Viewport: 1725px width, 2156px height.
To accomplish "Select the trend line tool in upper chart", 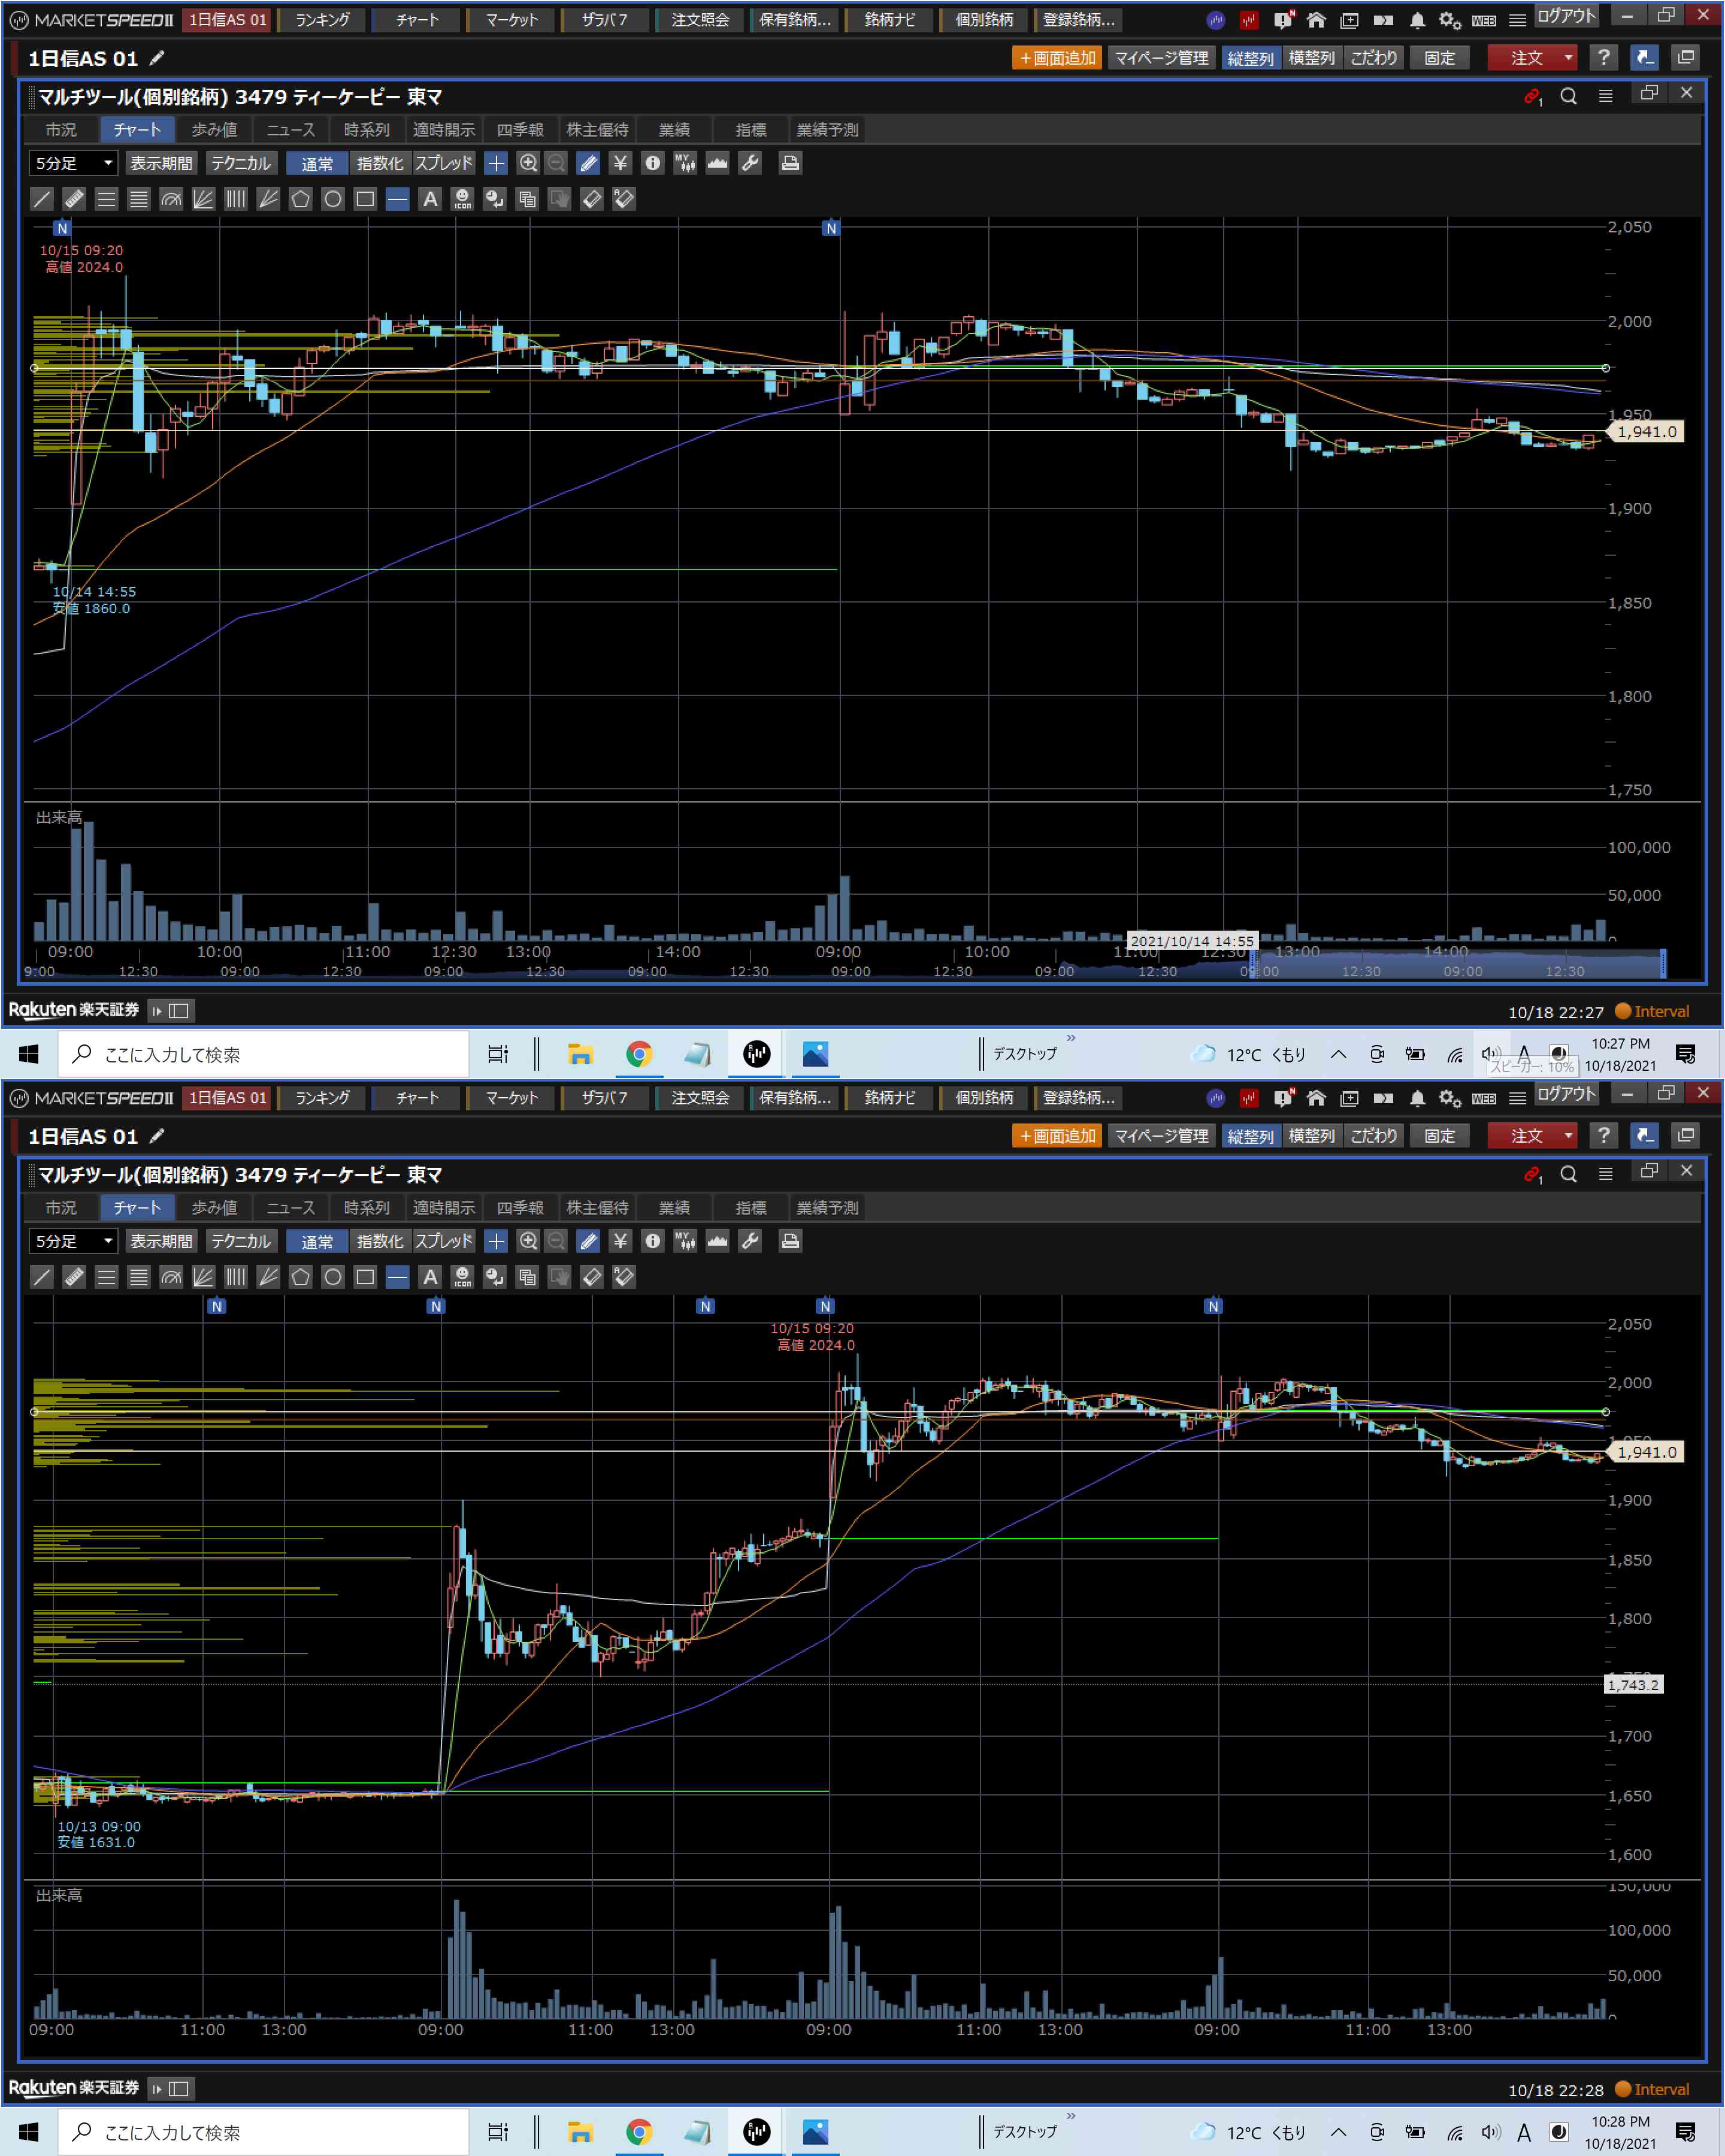I will point(42,199).
